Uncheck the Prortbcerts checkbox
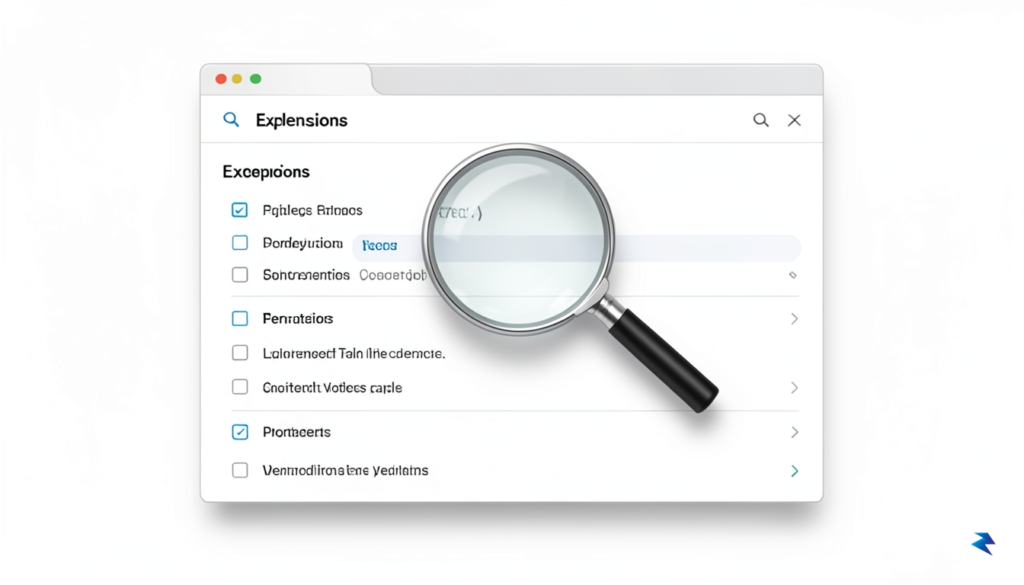This screenshot has width=1024, height=585. click(240, 432)
